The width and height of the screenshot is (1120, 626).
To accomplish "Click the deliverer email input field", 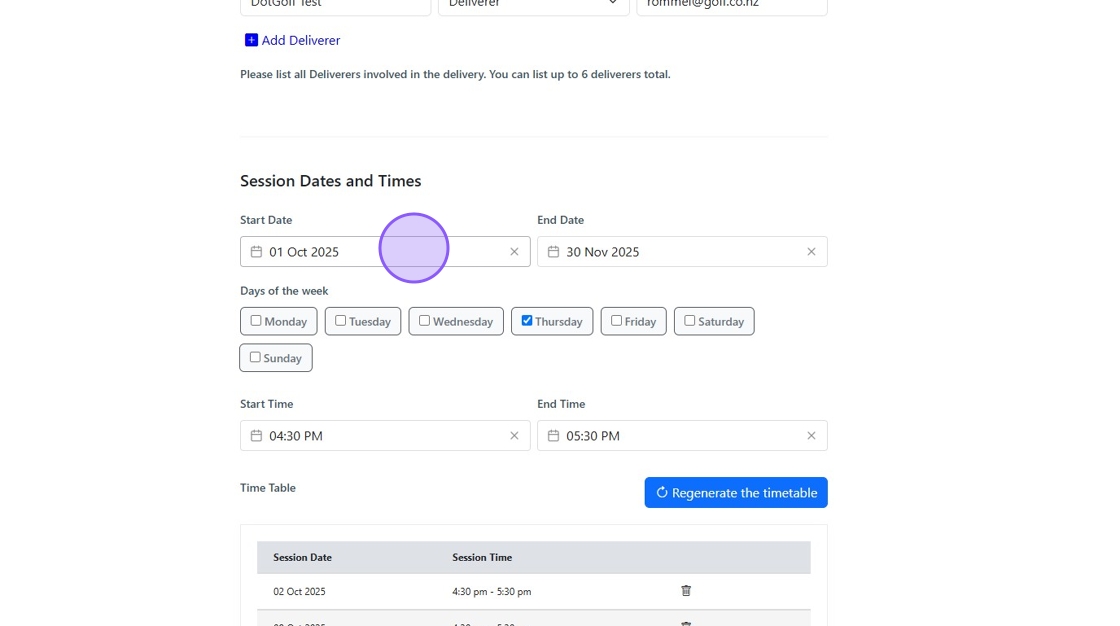I will [731, 5].
